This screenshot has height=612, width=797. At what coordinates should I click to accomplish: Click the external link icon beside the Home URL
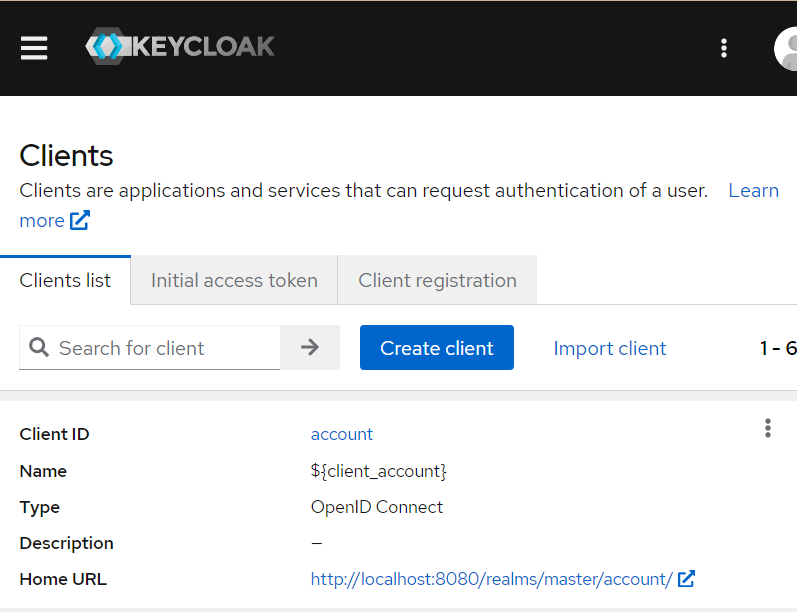(686, 579)
